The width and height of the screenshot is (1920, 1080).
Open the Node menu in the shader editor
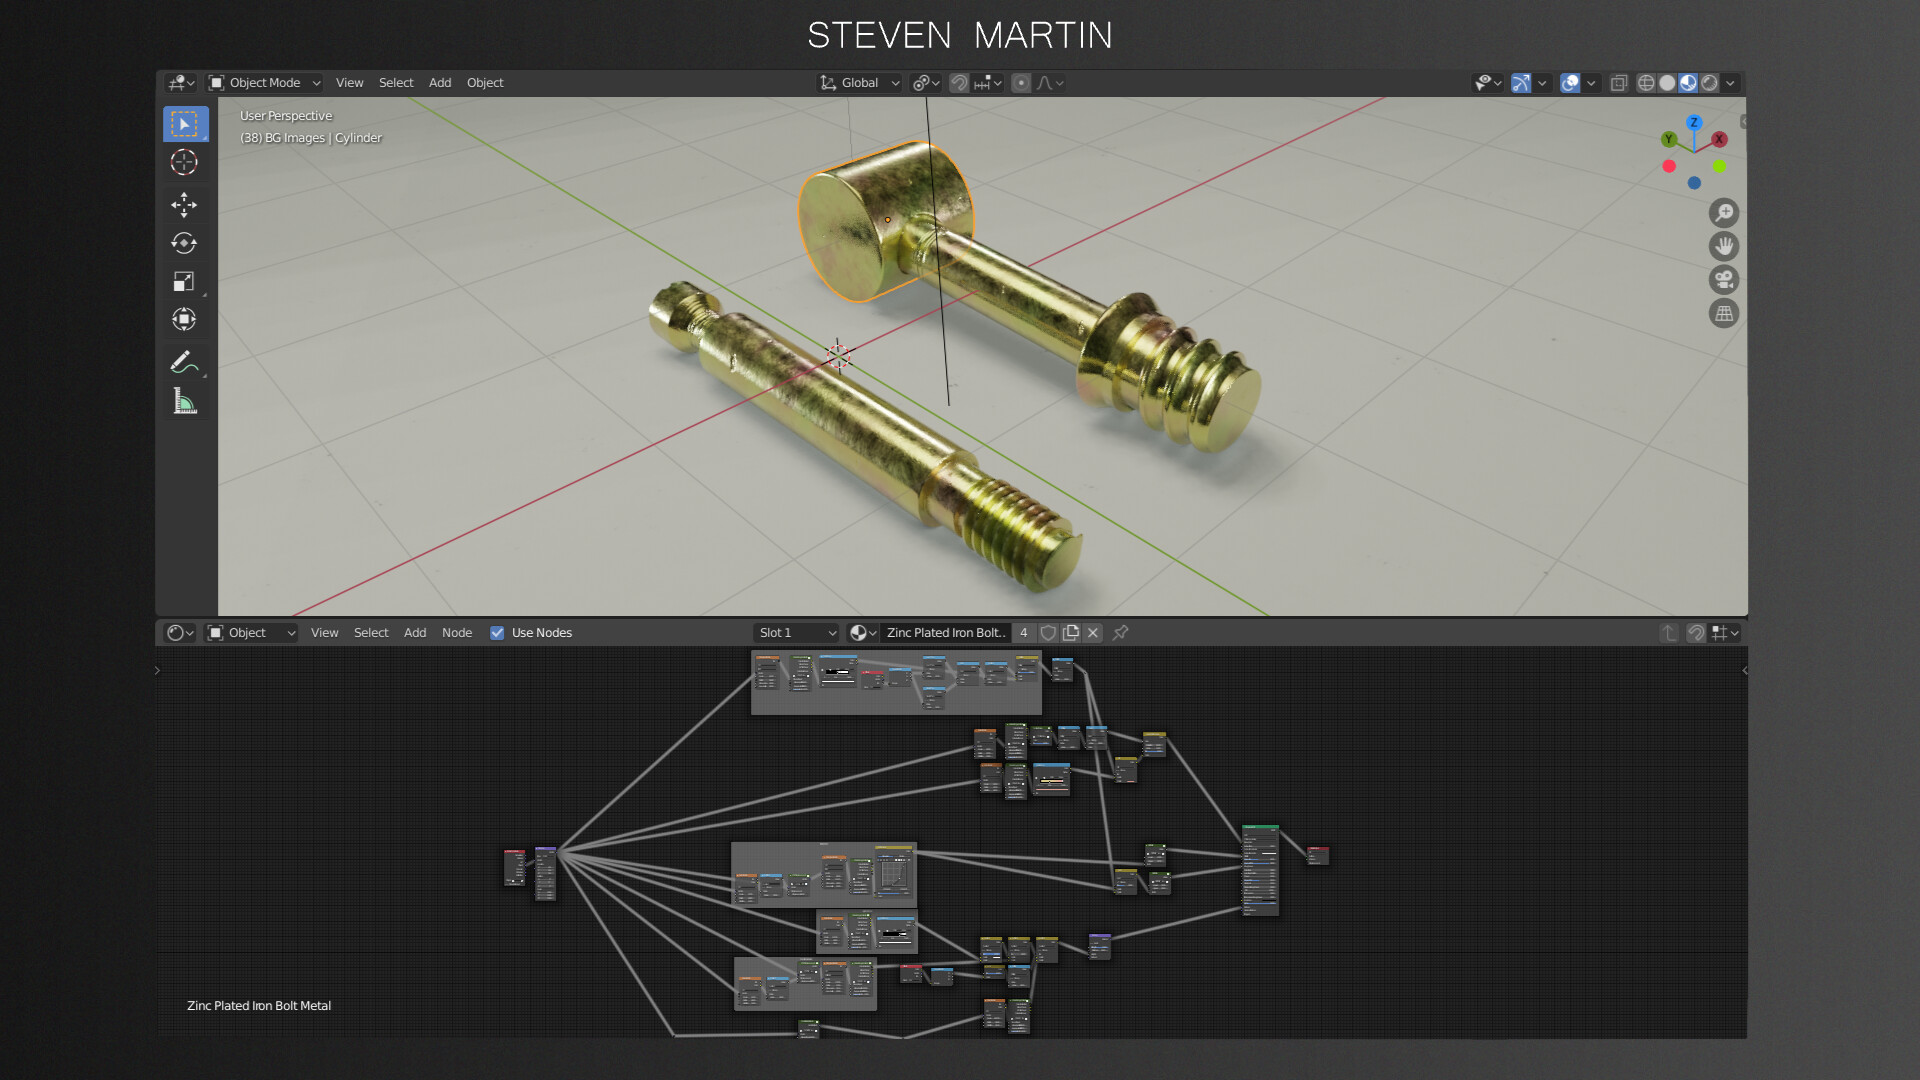pos(457,632)
